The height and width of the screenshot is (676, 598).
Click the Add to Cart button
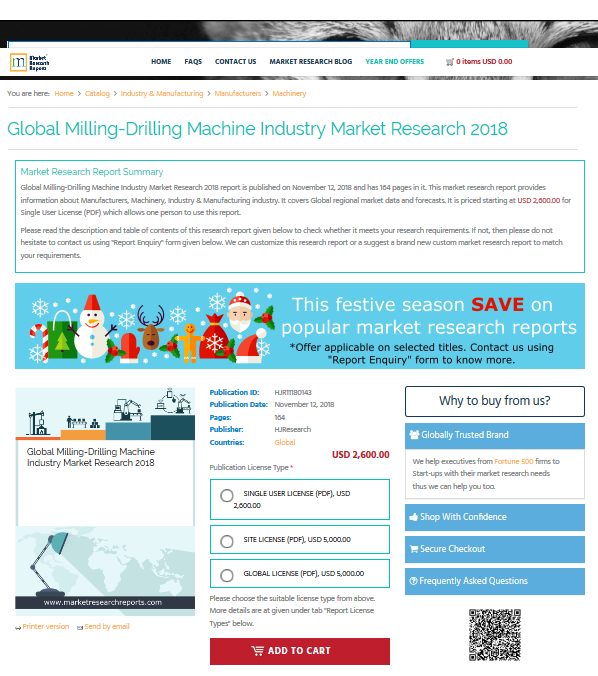(x=300, y=651)
